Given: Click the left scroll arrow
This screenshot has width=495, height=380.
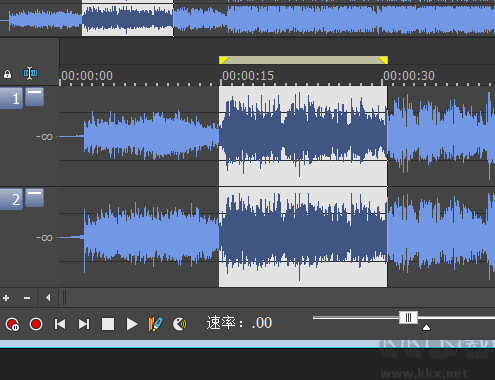Looking at the screenshot, I should click(x=48, y=298).
